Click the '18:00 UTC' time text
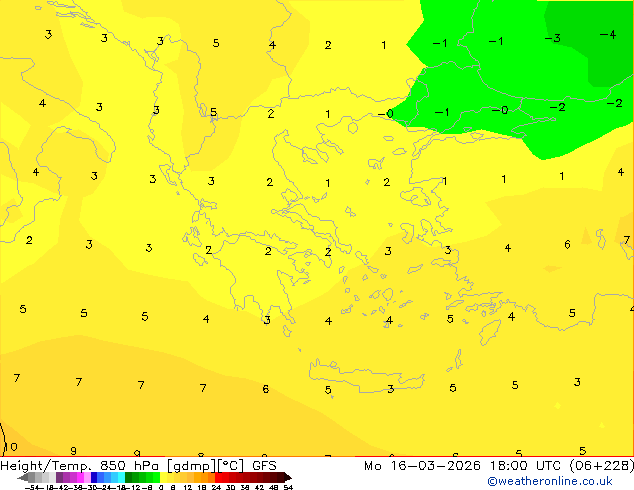This screenshot has width=634, height=490. (525, 465)
